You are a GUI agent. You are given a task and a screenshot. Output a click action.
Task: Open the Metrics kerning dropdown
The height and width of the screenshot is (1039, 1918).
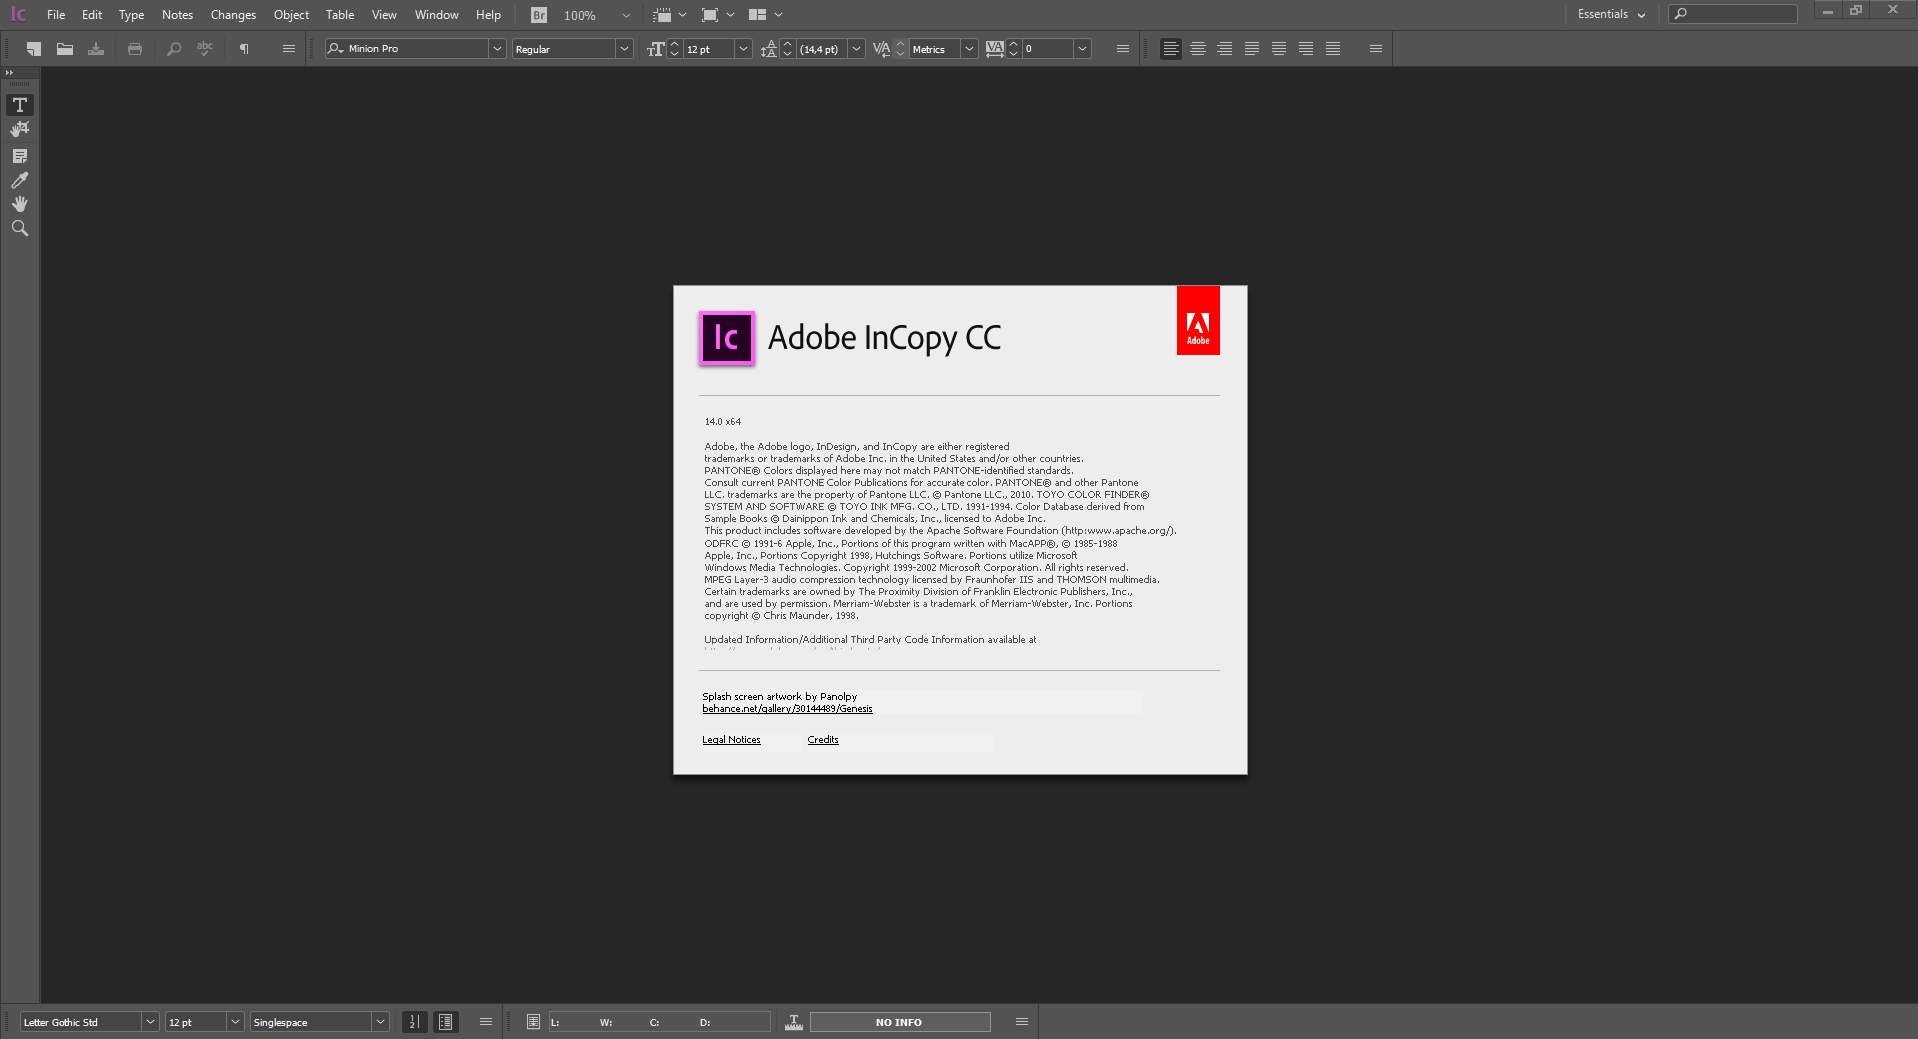(969, 49)
